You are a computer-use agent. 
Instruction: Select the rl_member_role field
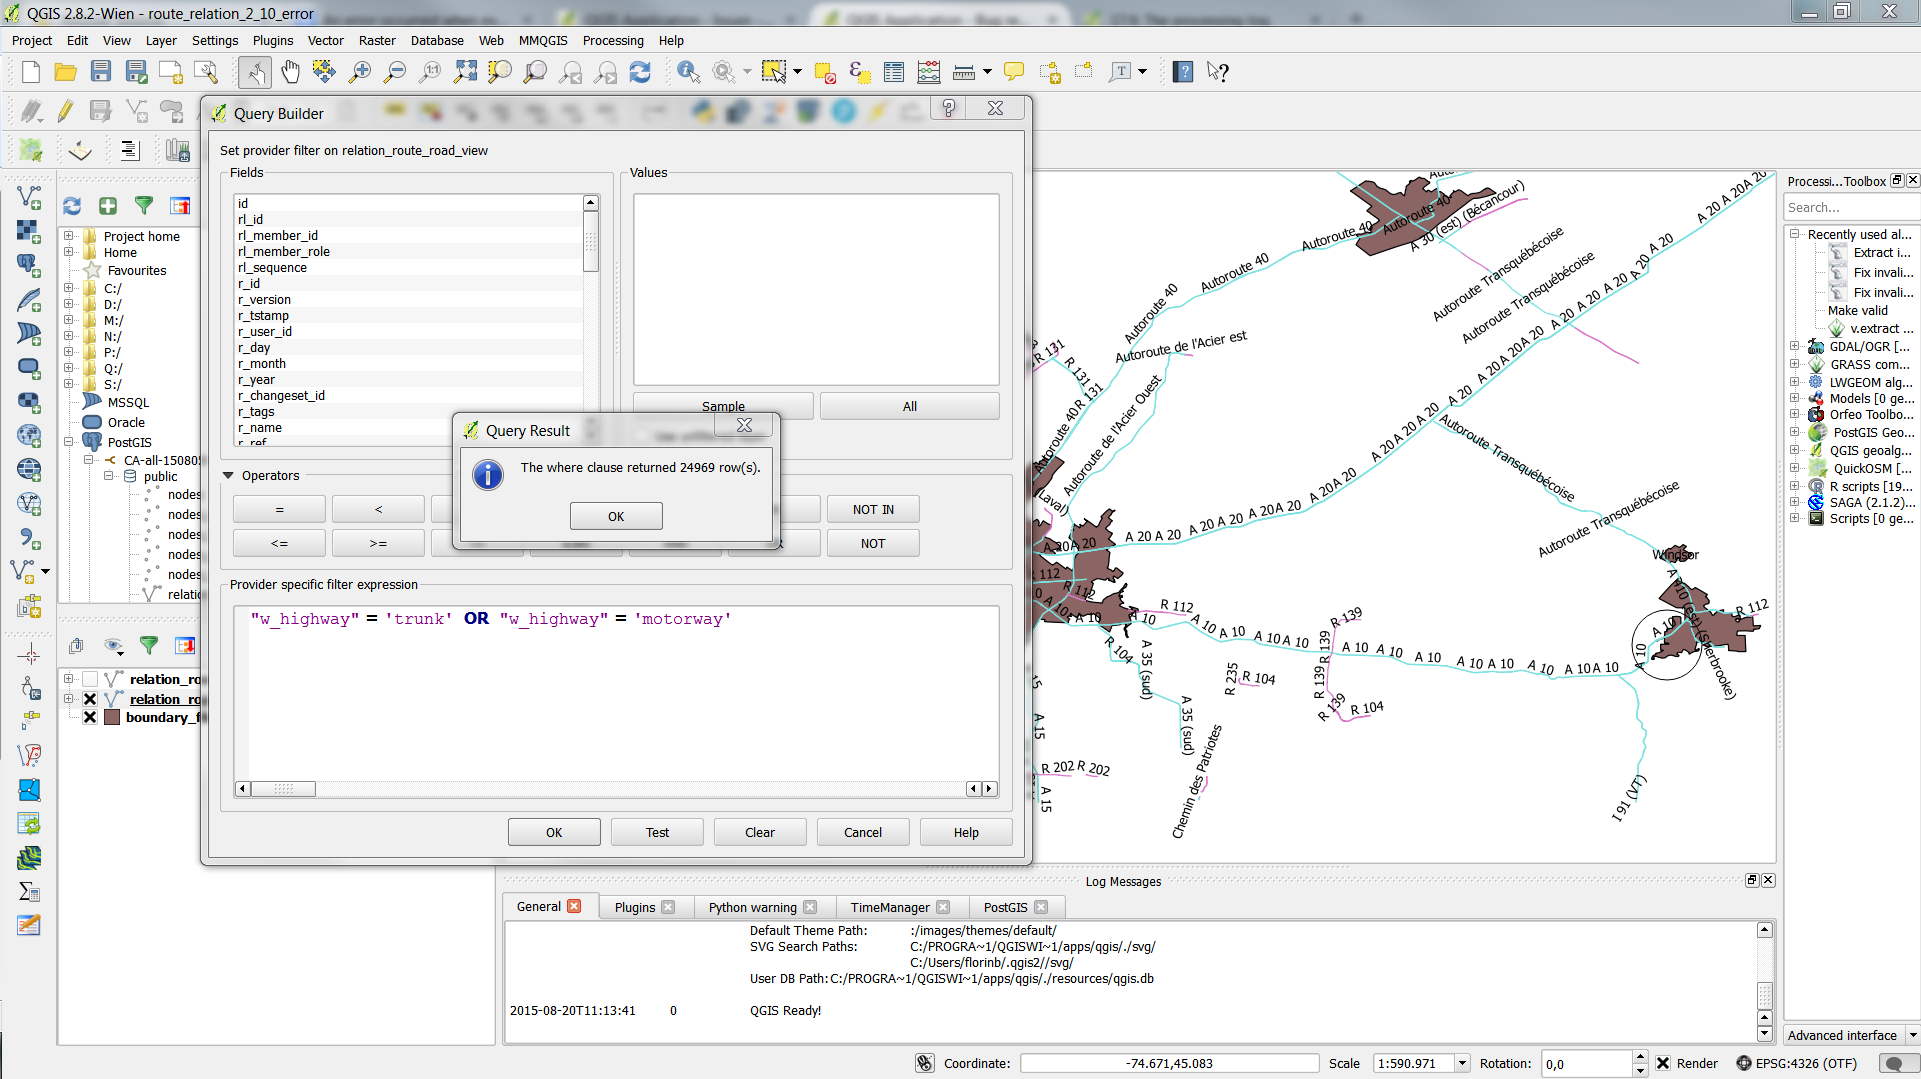coord(284,251)
